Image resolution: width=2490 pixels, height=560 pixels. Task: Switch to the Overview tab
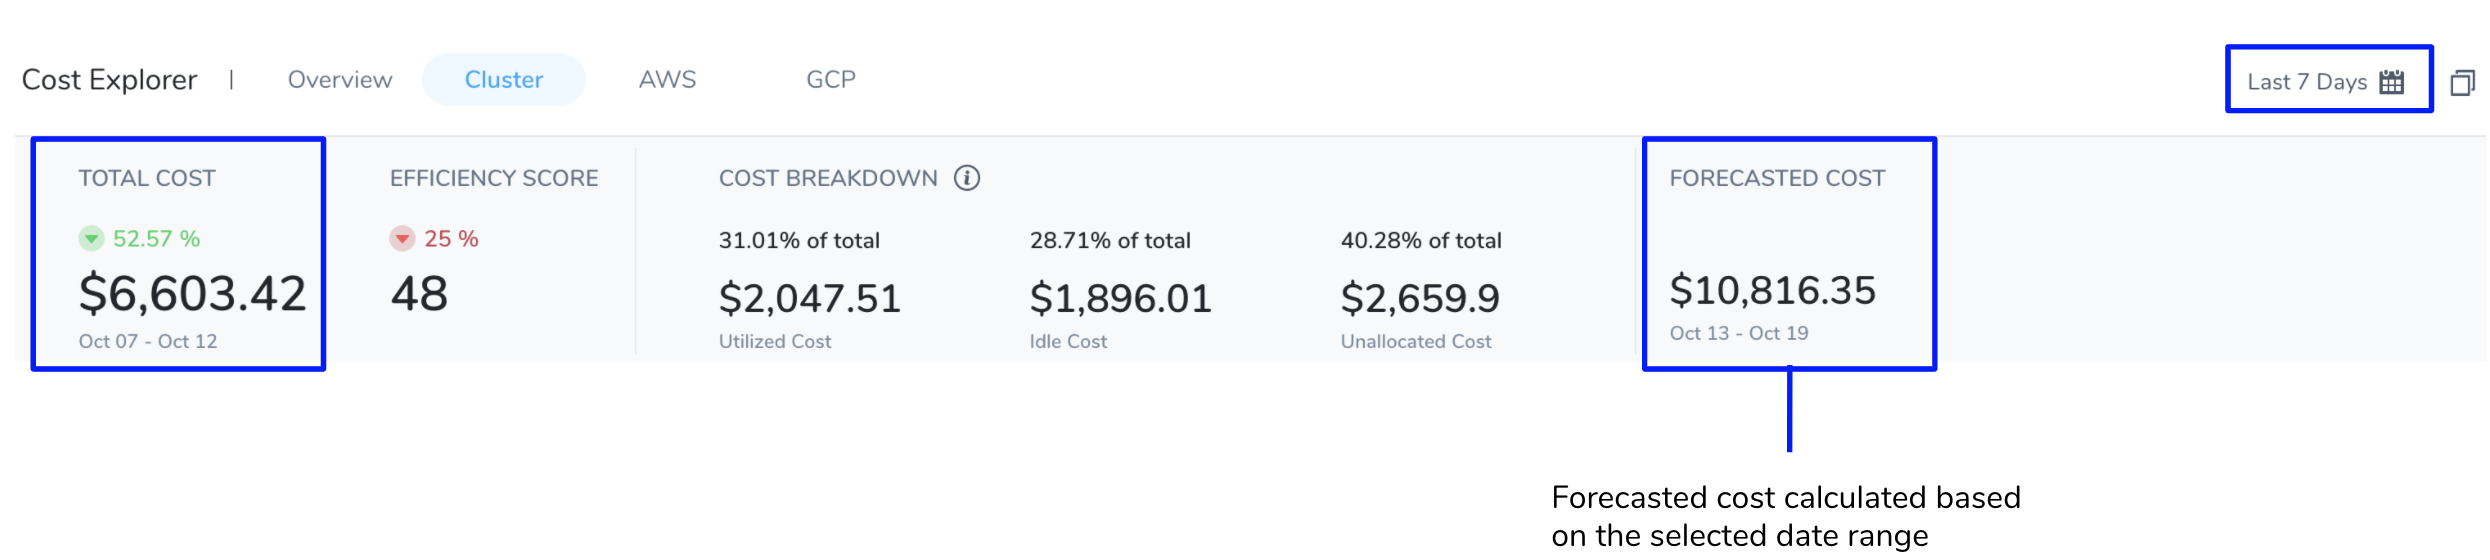pyautogui.click(x=340, y=80)
